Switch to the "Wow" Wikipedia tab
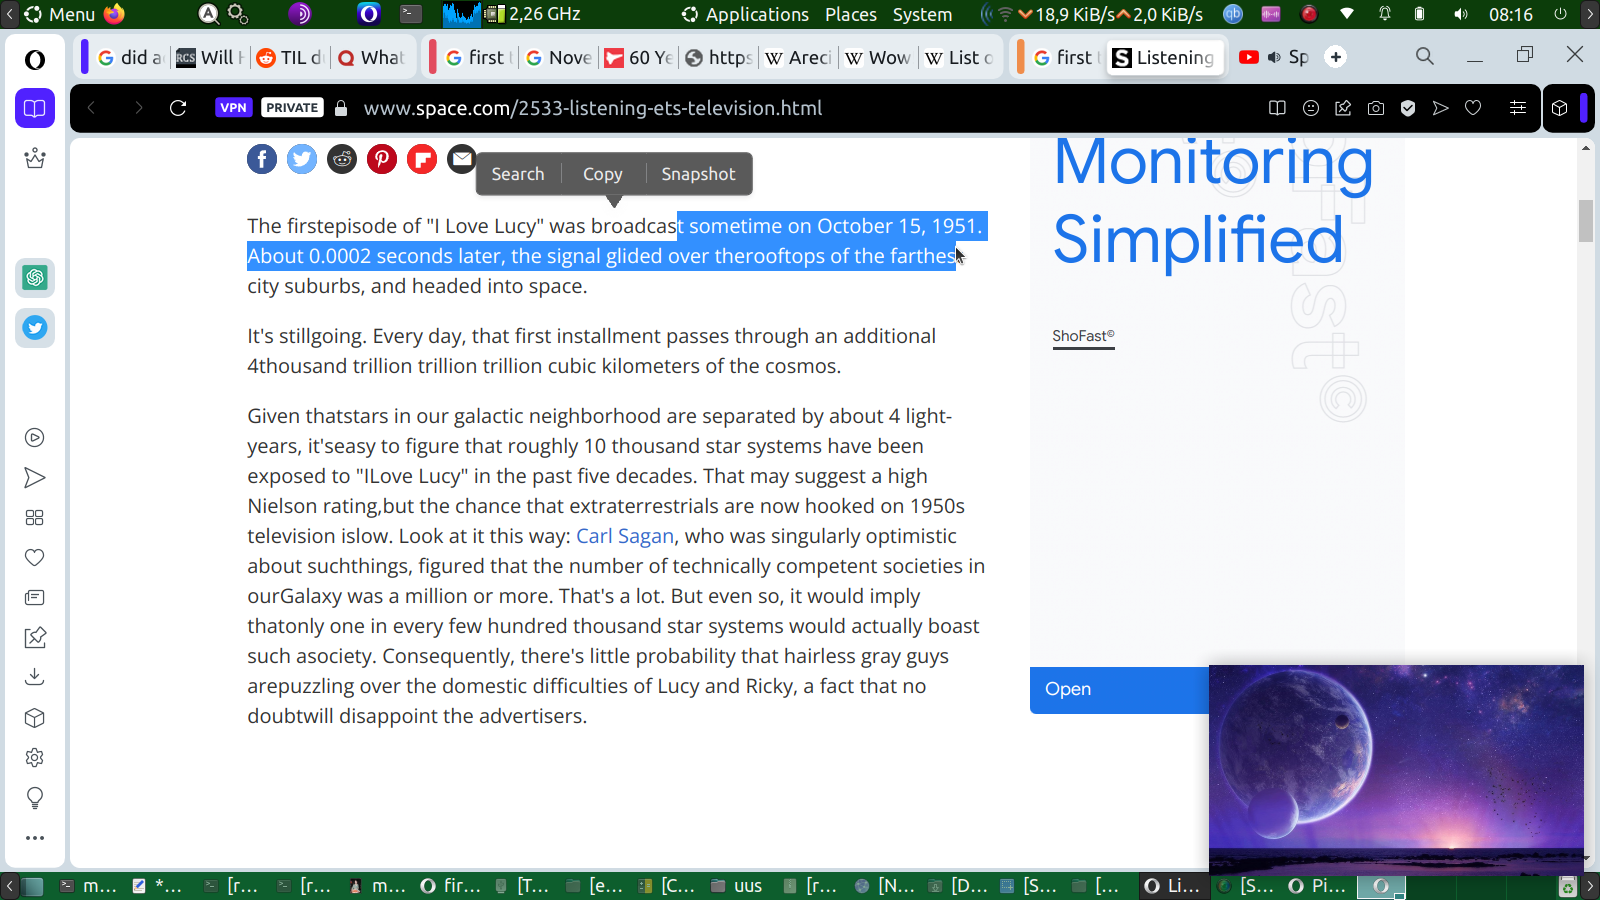 878,57
